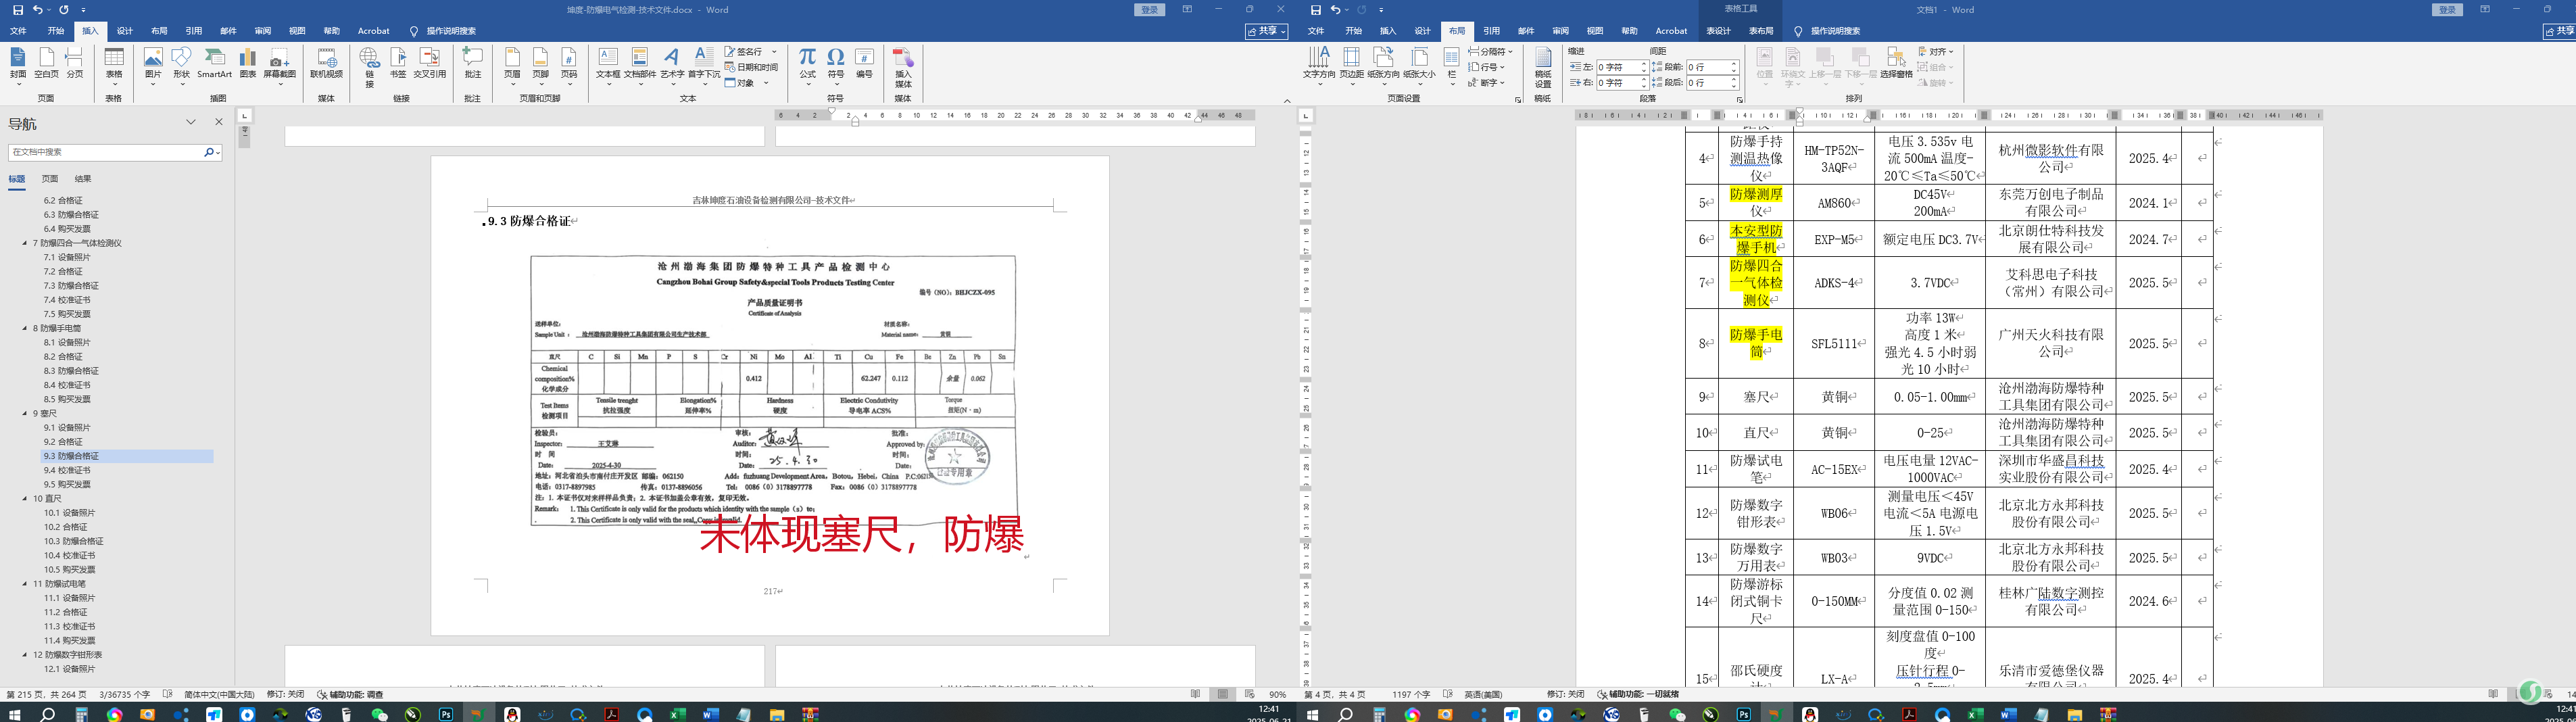Viewport: 2576px width, 722px height.
Task: Open navigation pane options dropdown arrow
Action: [191, 122]
